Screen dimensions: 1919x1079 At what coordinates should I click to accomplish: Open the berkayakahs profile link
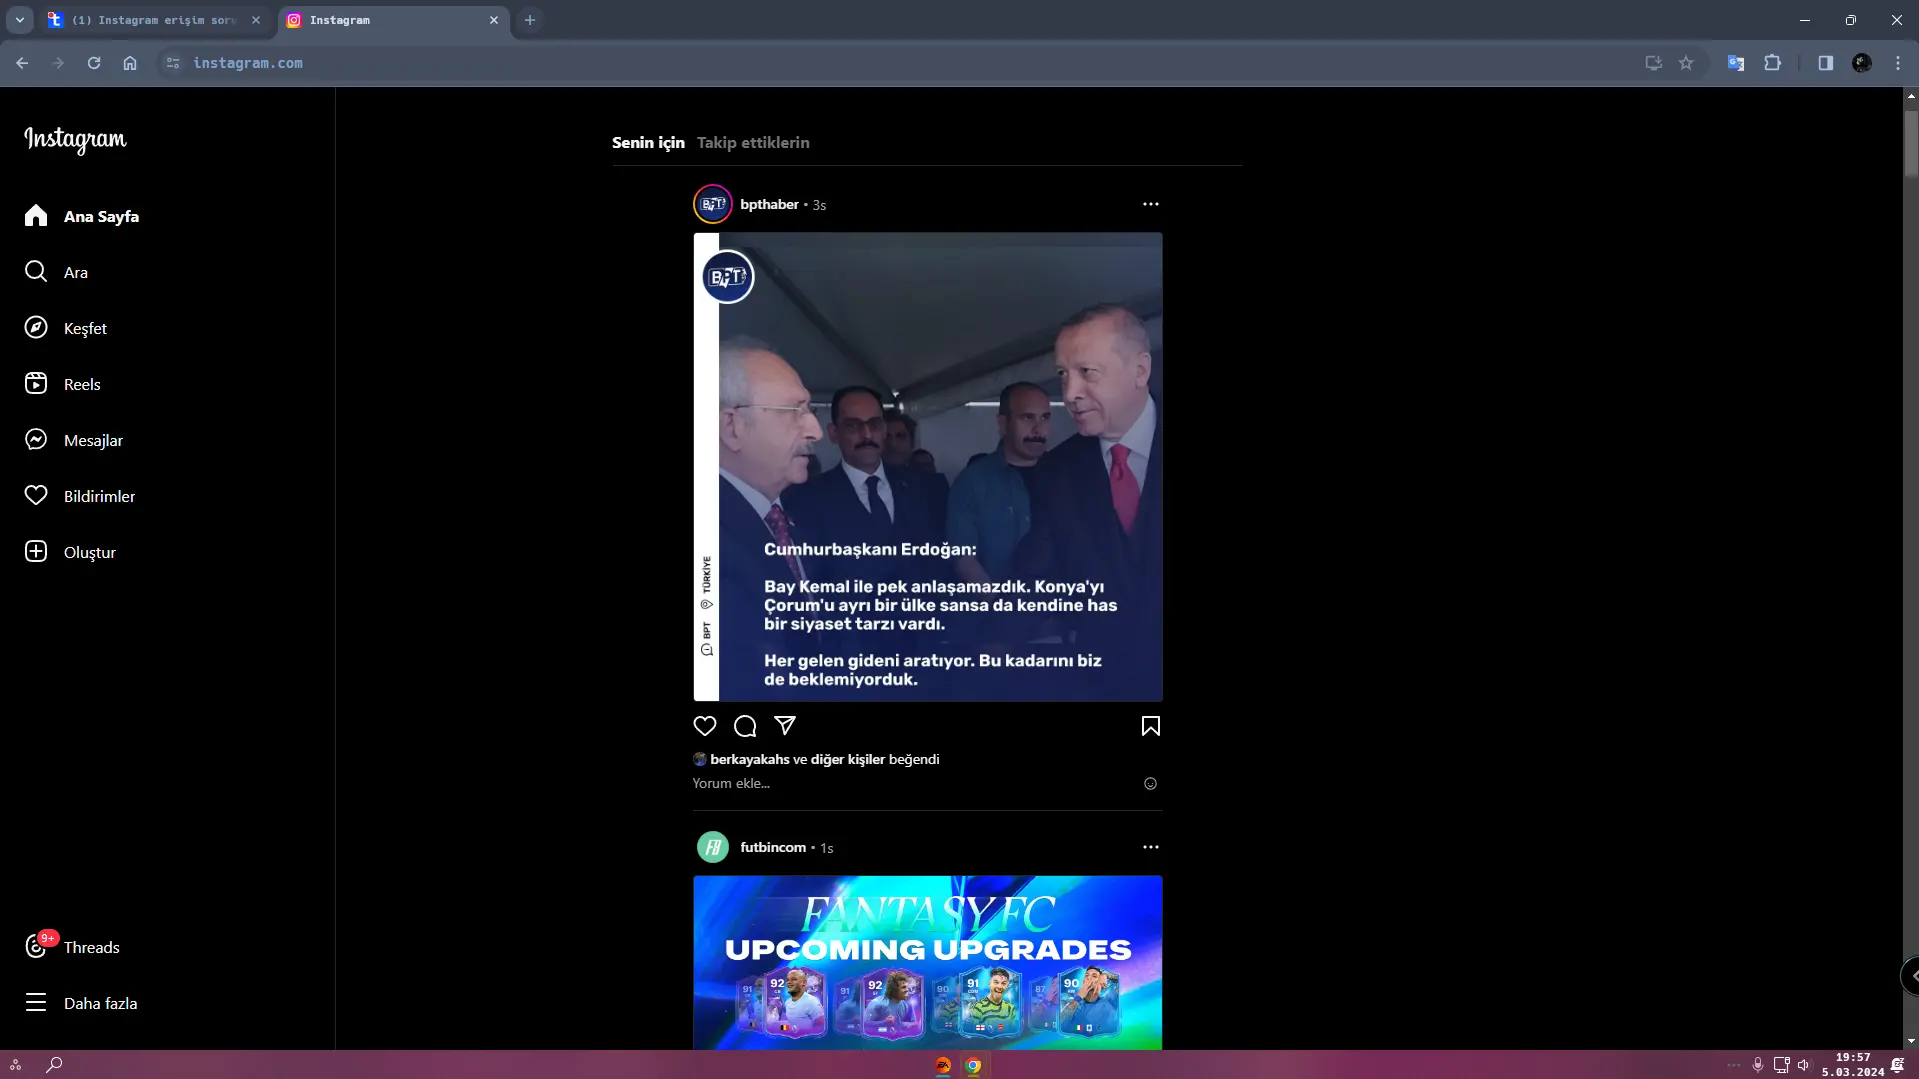pyautogui.click(x=749, y=759)
